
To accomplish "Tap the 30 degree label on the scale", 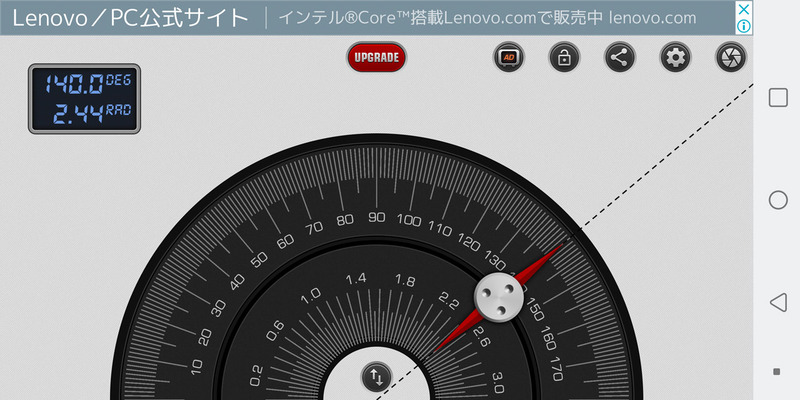I will 218,308.
